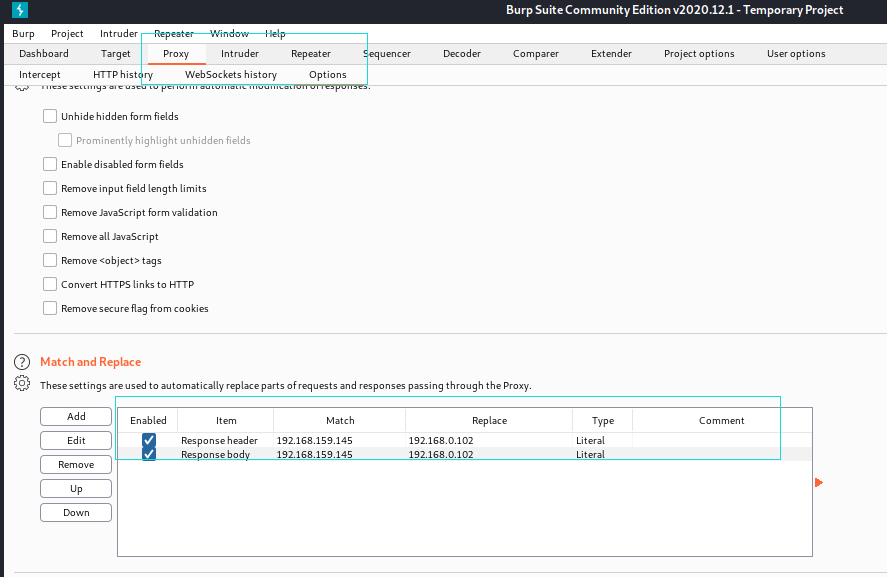Select the Options sub-tab
This screenshot has height=577, width=887.
(328, 75)
